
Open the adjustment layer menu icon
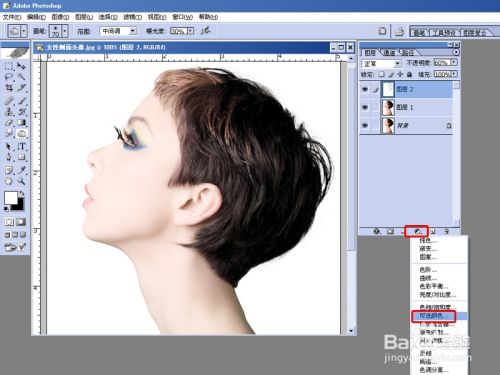tap(417, 231)
